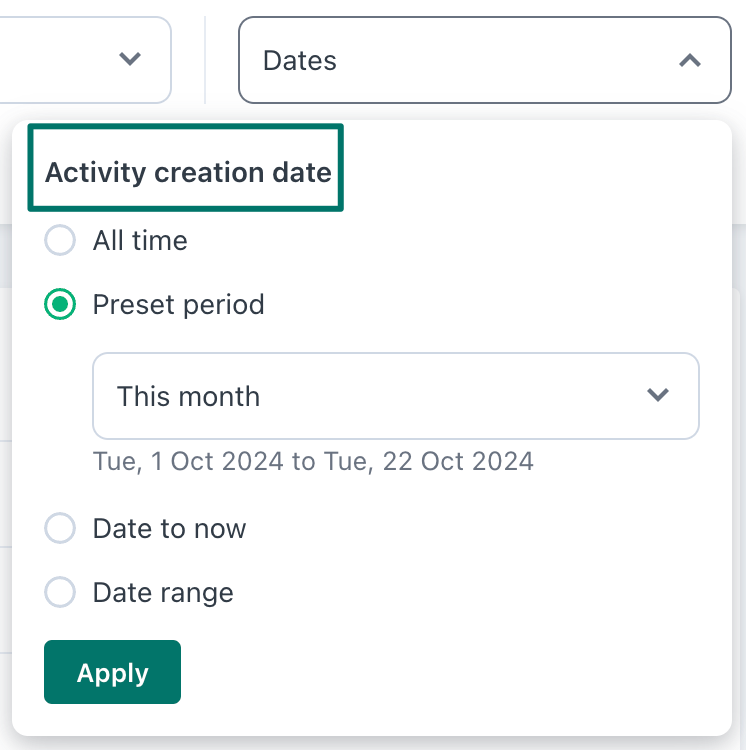Apply the selected date filter
The height and width of the screenshot is (750, 746).
pyautogui.click(x=112, y=672)
